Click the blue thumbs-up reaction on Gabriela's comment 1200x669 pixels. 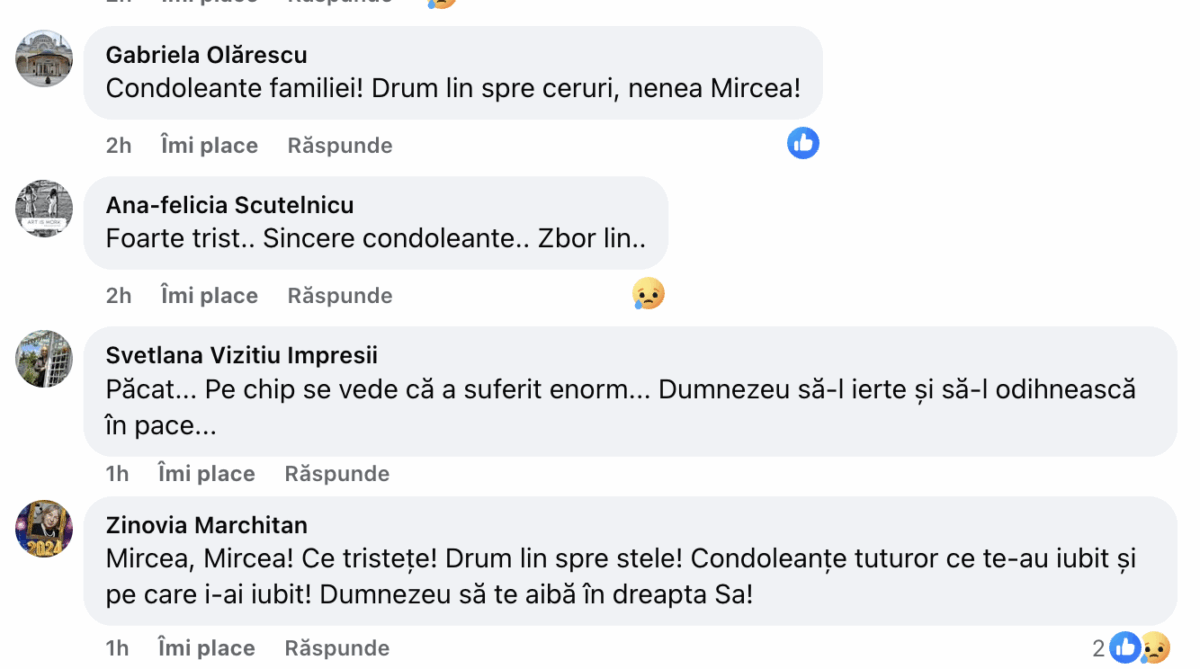click(x=803, y=143)
